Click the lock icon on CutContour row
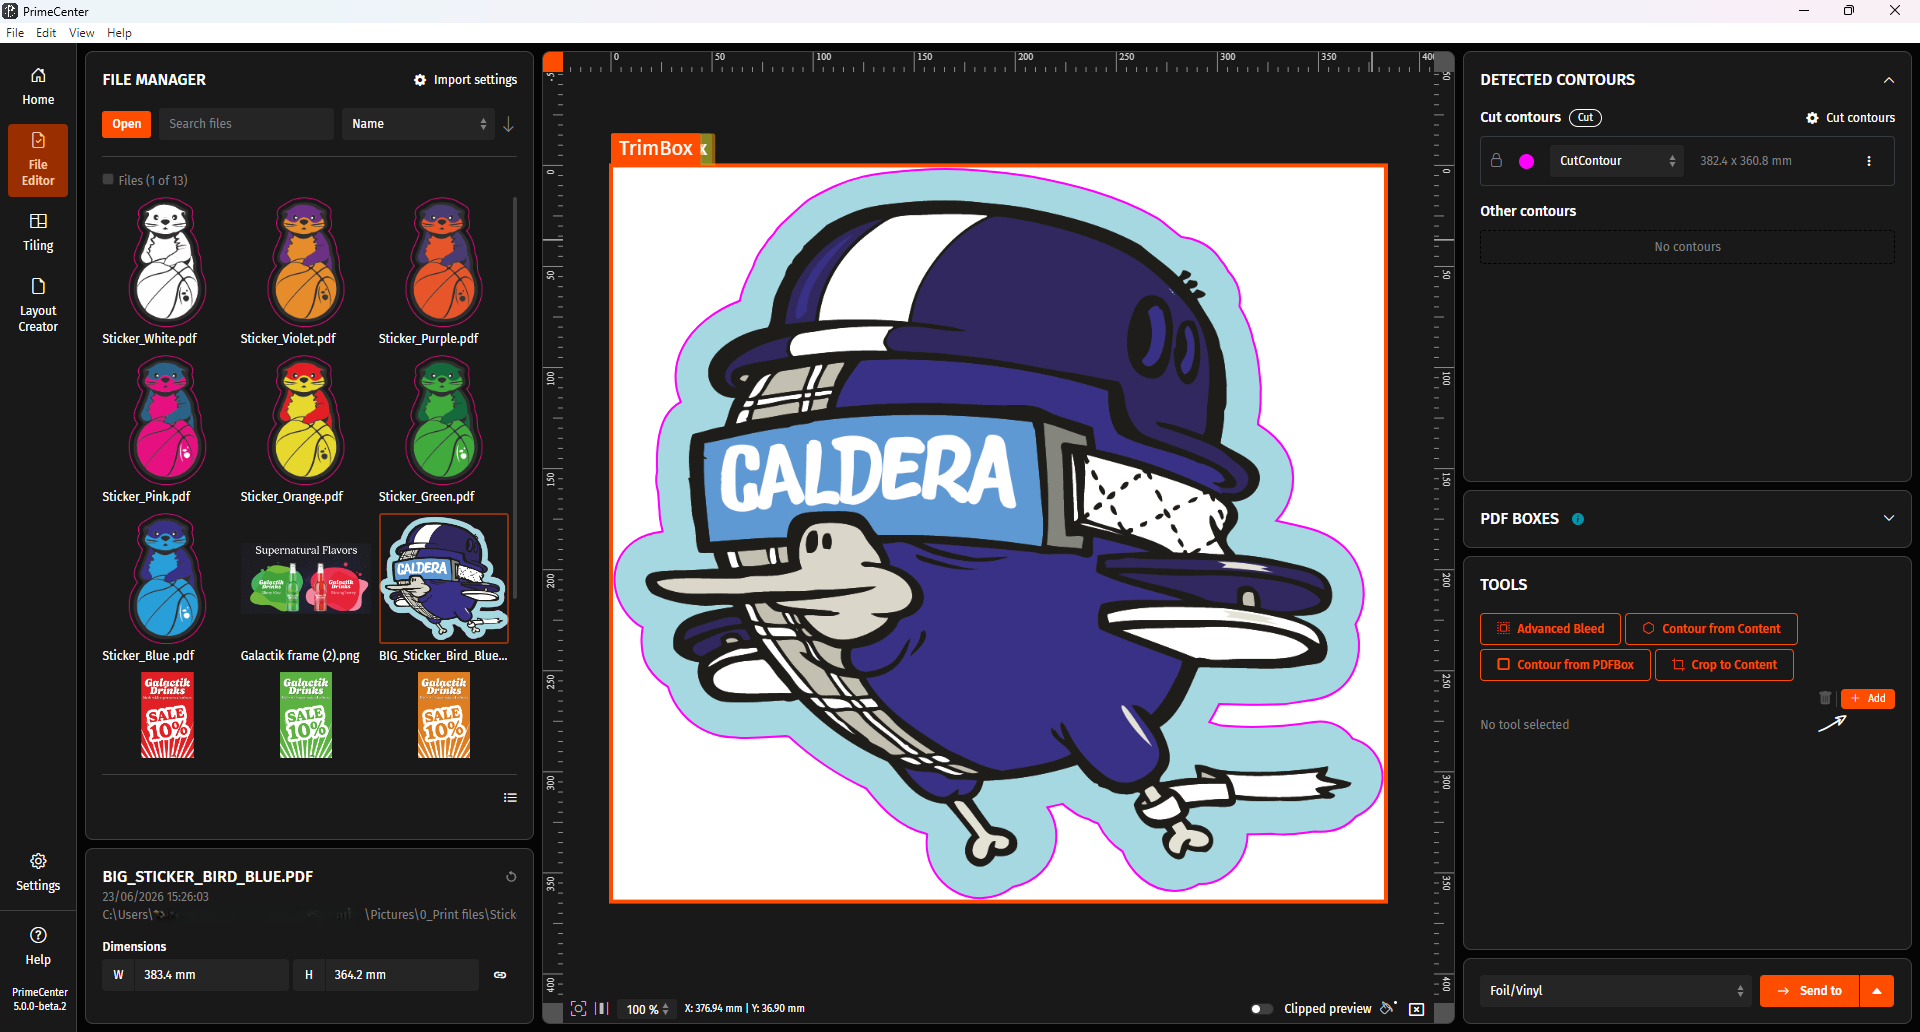 (x=1497, y=161)
